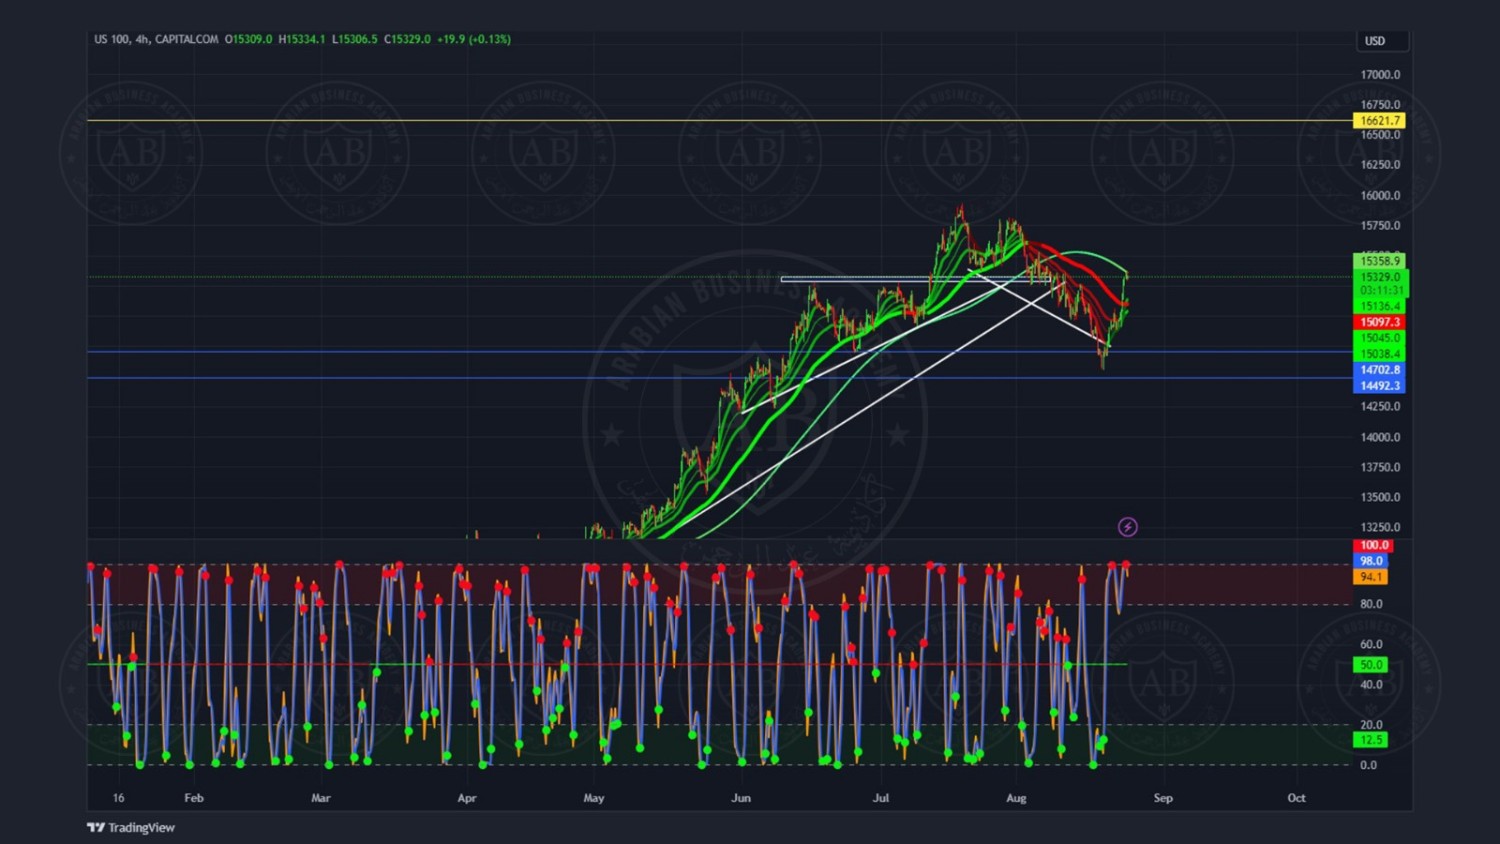Click the Jun label on time axis

point(741,798)
